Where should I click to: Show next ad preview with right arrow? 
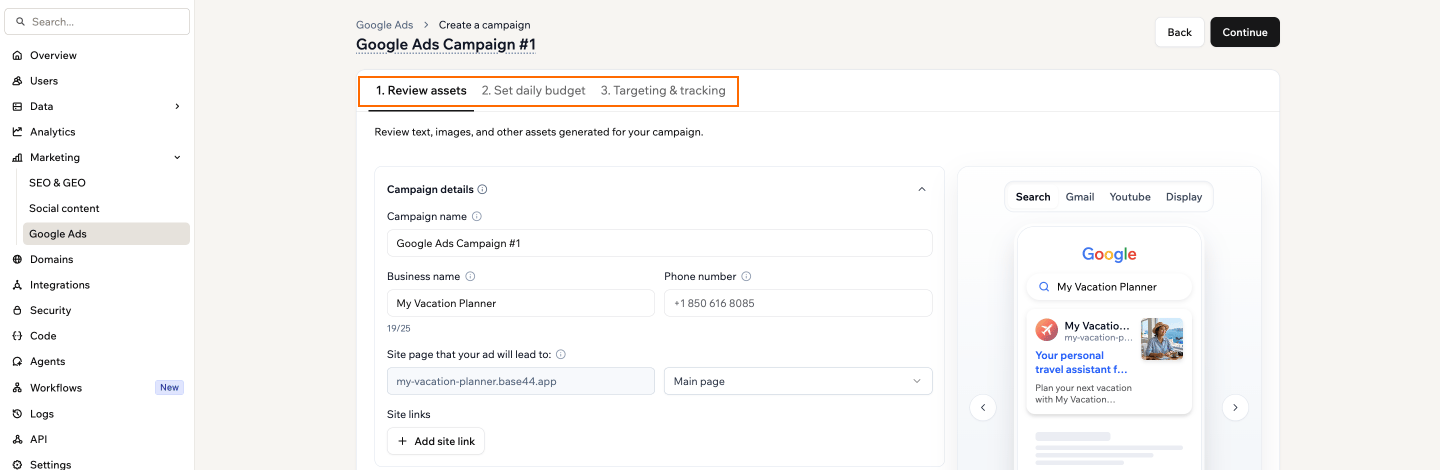coord(1235,407)
